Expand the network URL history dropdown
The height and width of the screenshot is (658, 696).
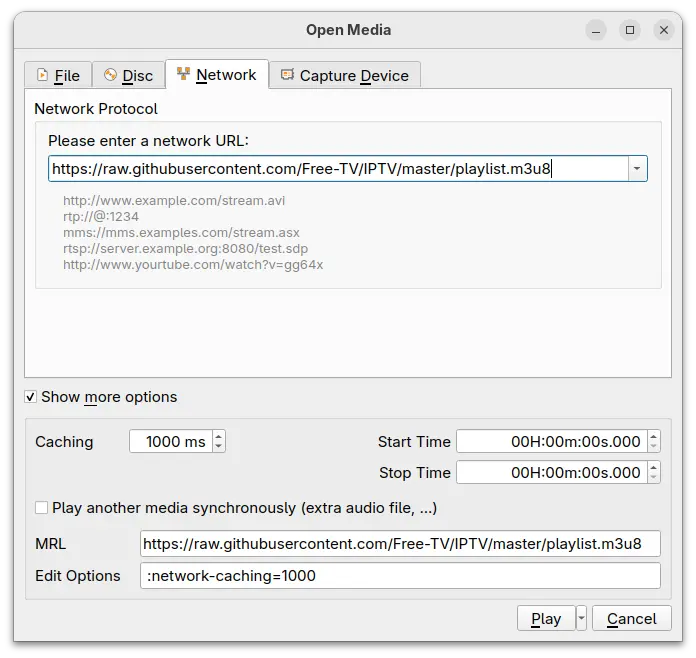pyautogui.click(x=637, y=169)
